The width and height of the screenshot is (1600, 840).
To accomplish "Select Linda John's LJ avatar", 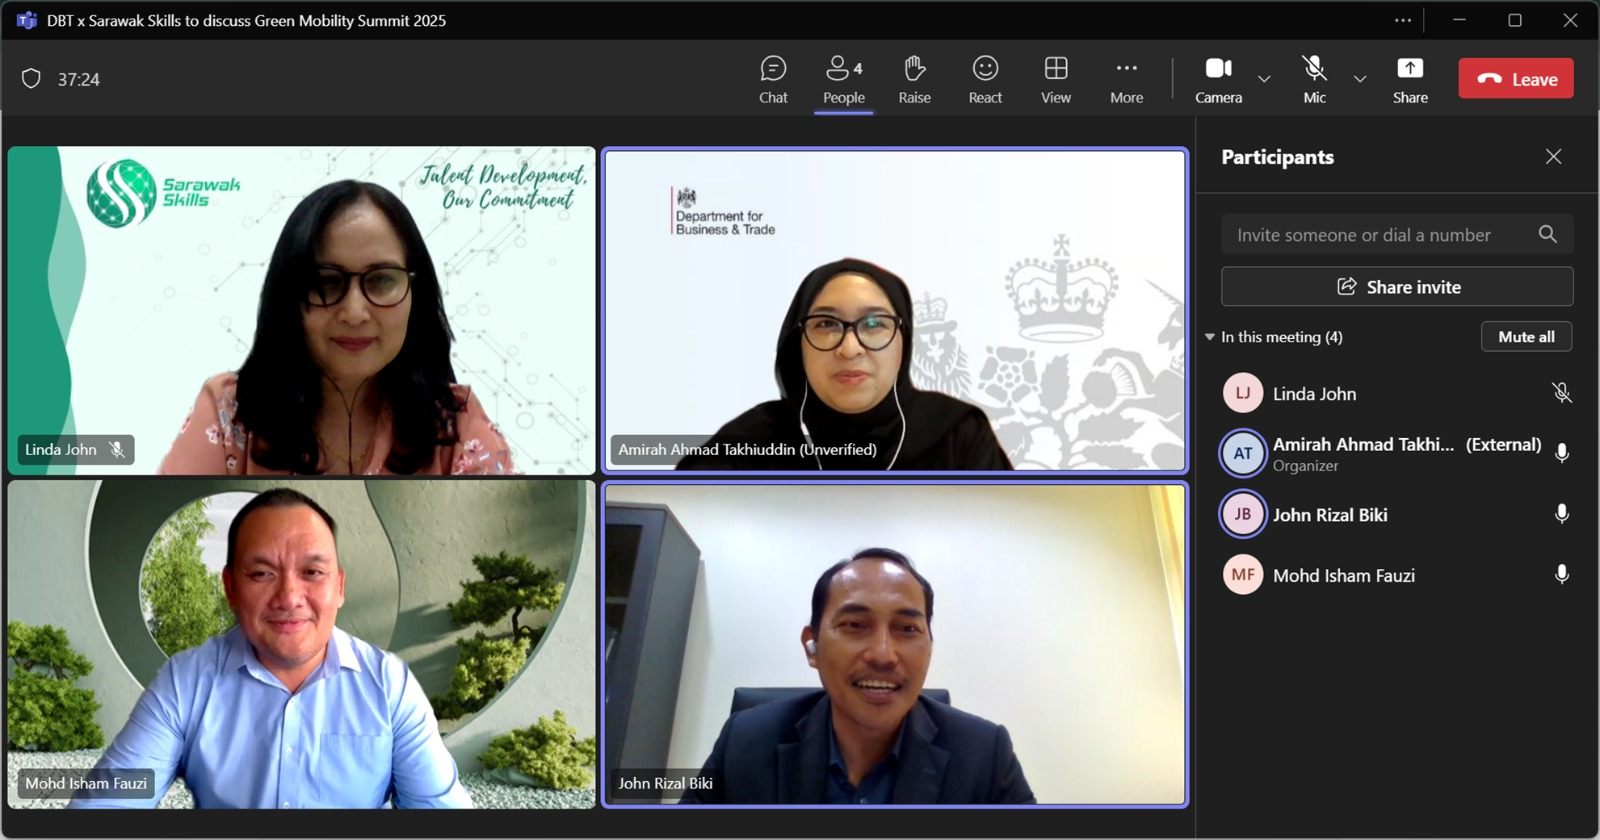I will tap(1243, 393).
